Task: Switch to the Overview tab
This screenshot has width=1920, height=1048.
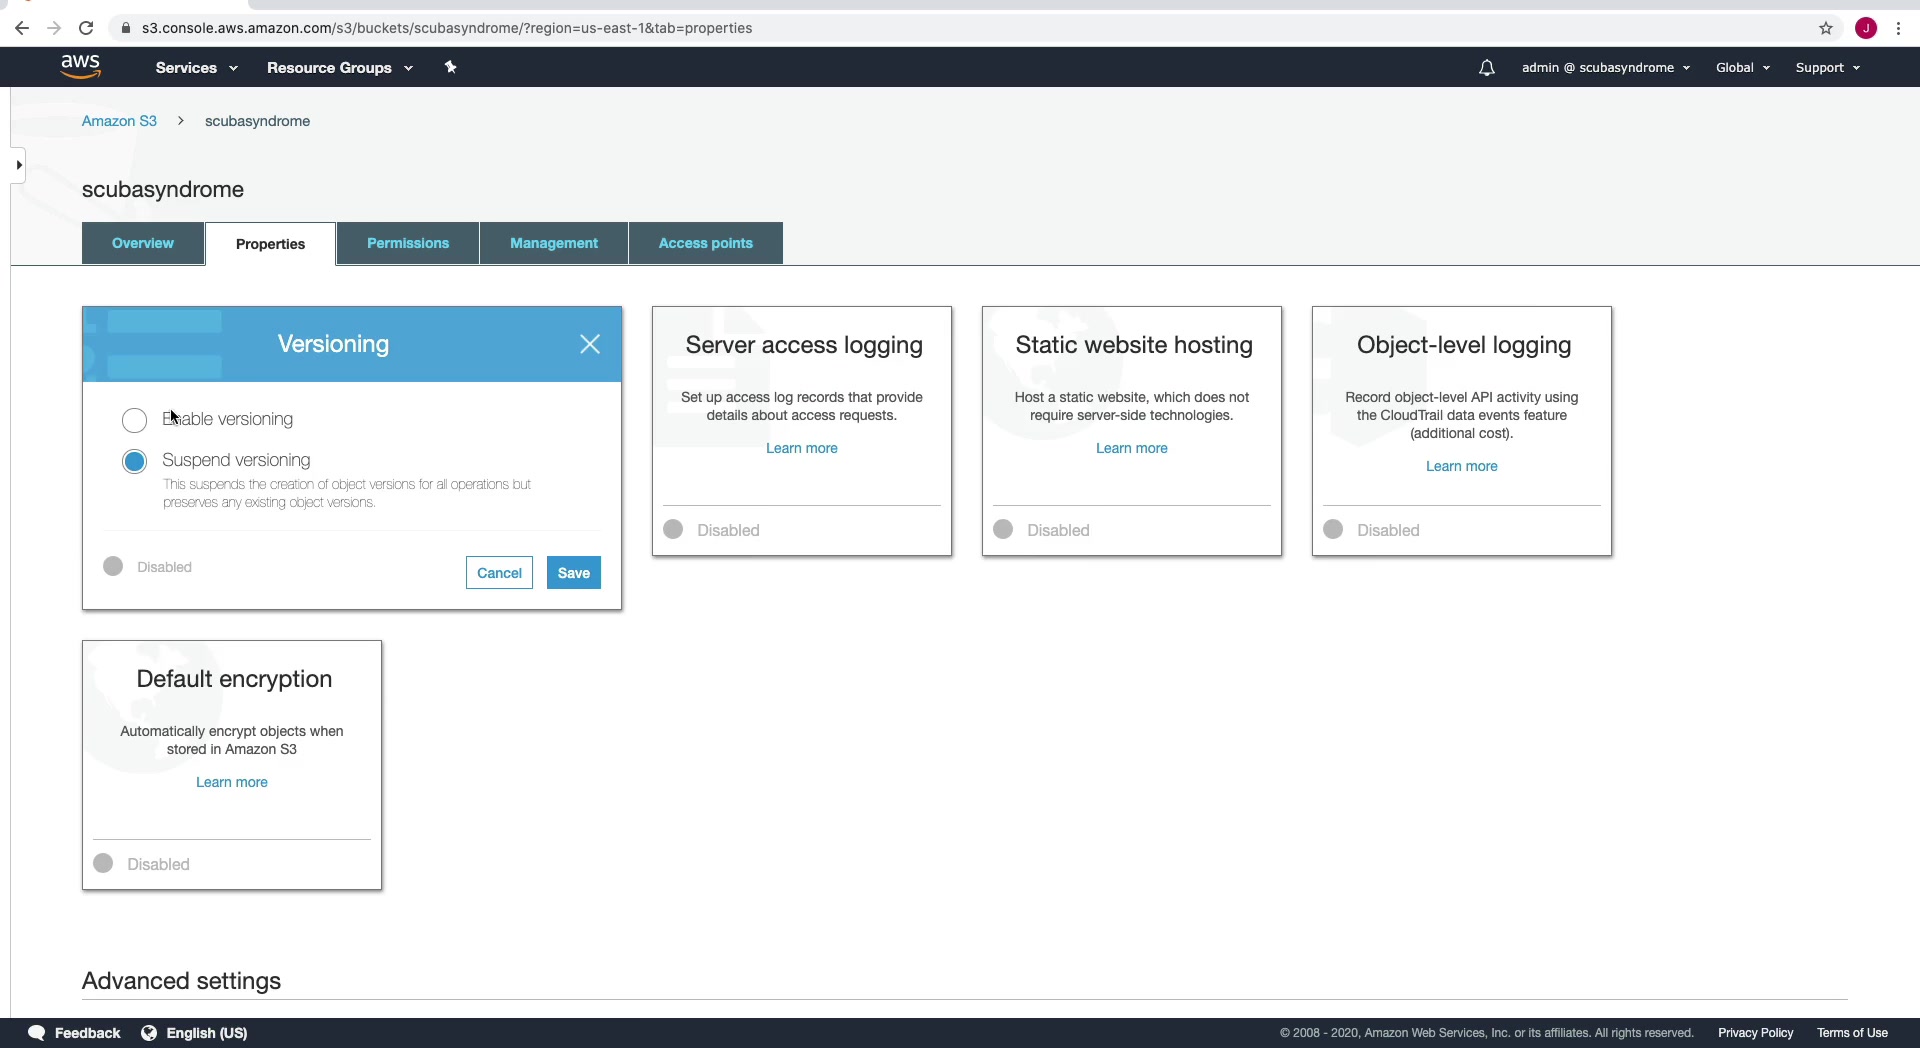Action: 143,243
